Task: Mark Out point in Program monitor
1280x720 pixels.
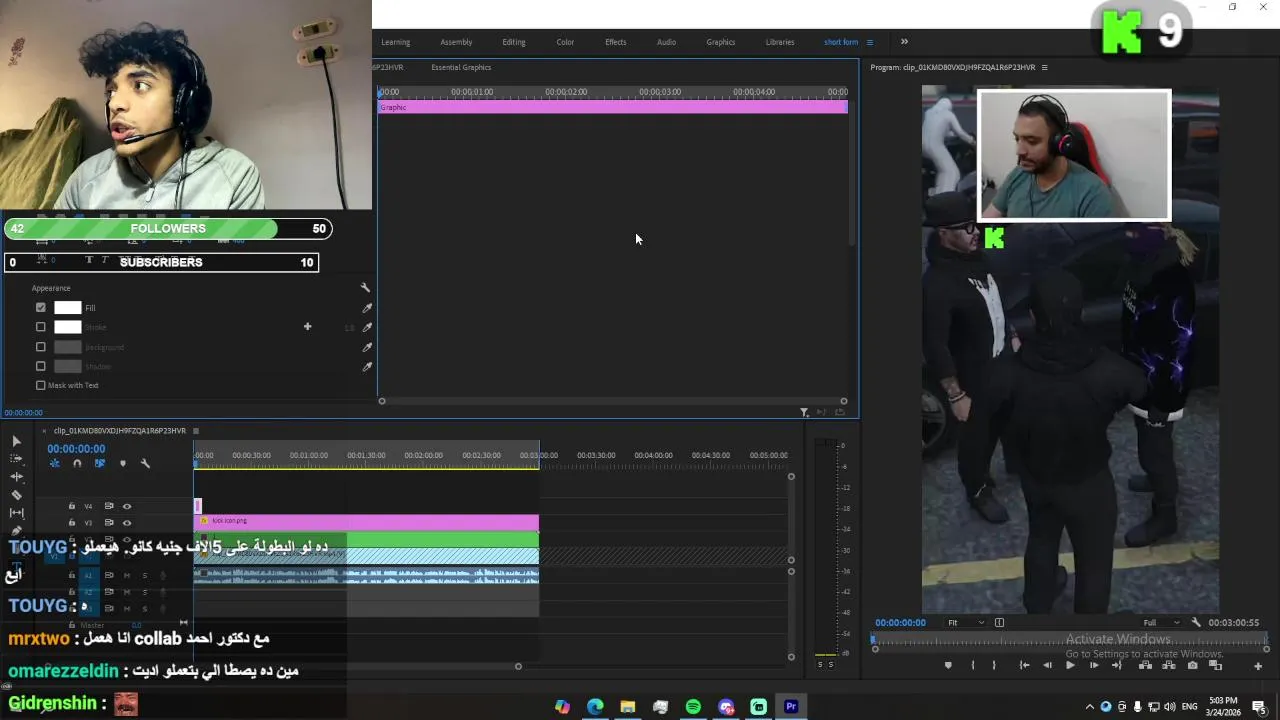Action: click(994, 665)
